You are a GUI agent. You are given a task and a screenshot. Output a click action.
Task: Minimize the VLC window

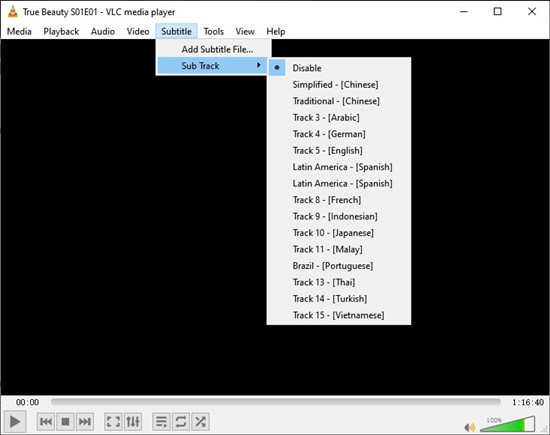click(464, 12)
